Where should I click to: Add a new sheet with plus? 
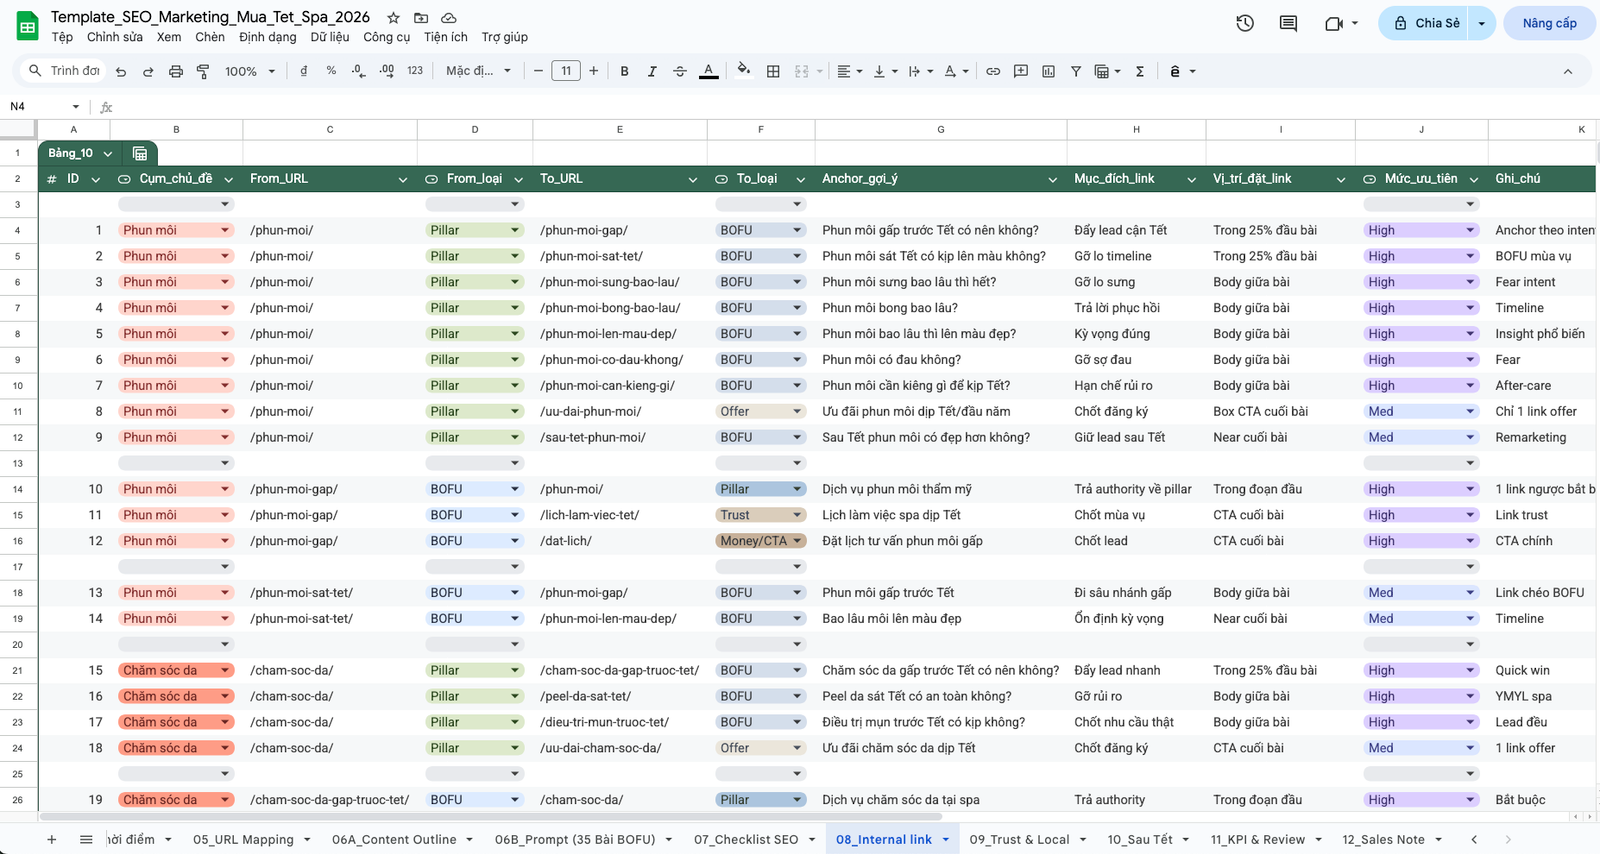coord(52,839)
